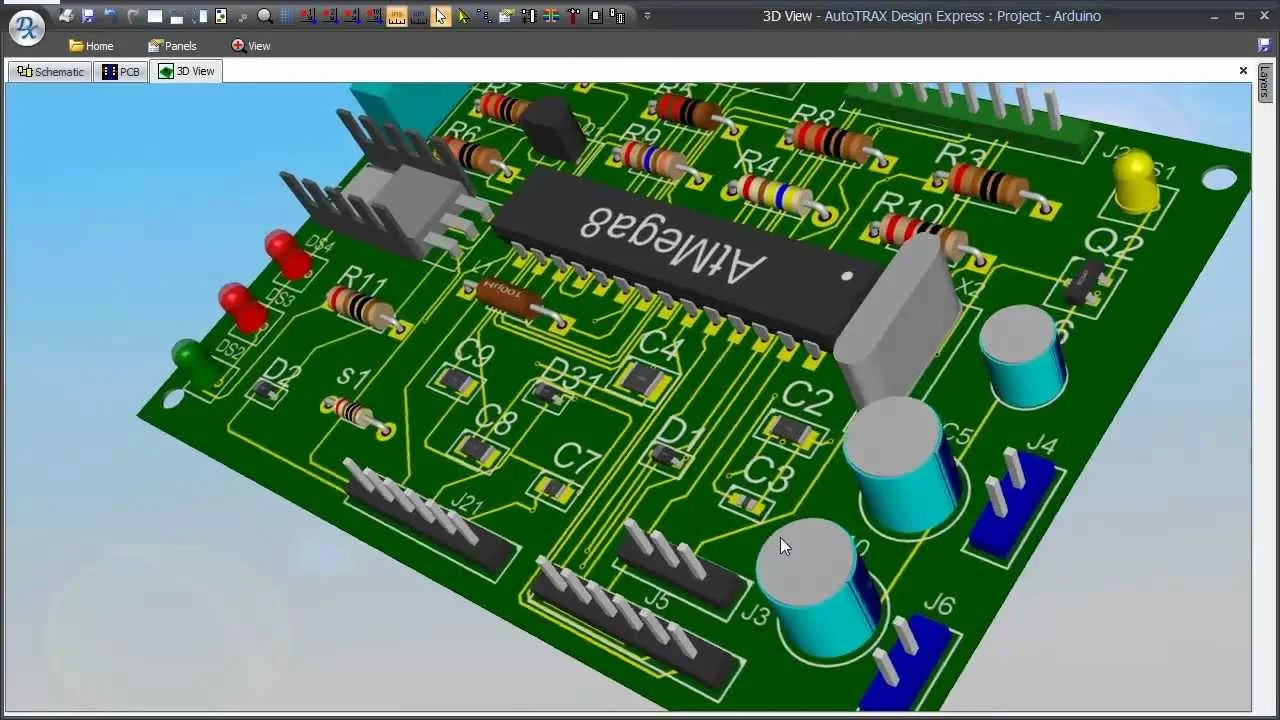The image size is (1280, 720).
Task: Click the 'D31' silkscreen label
Action: [x=571, y=375]
